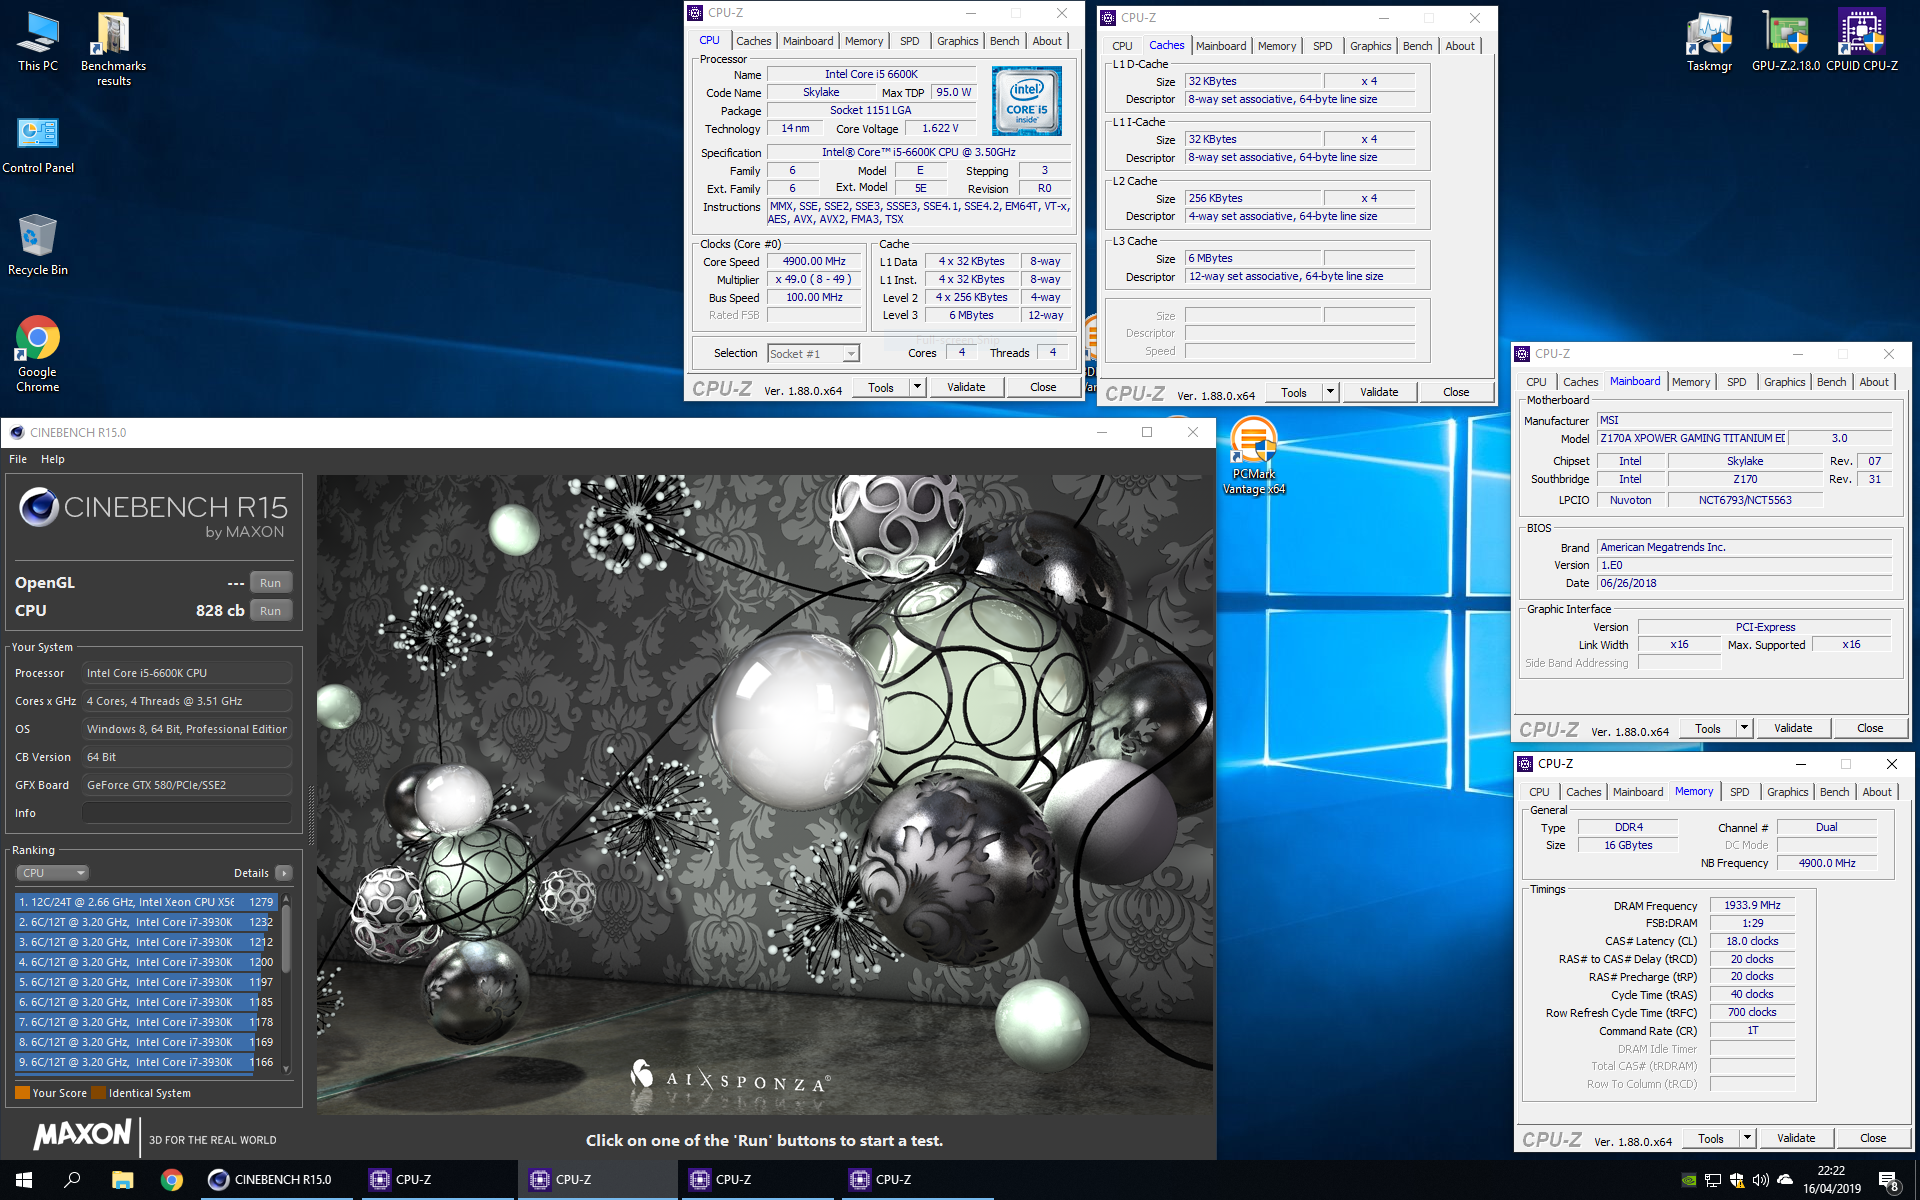
Task: Open the Windows Start menu
Action: tap(24, 1180)
